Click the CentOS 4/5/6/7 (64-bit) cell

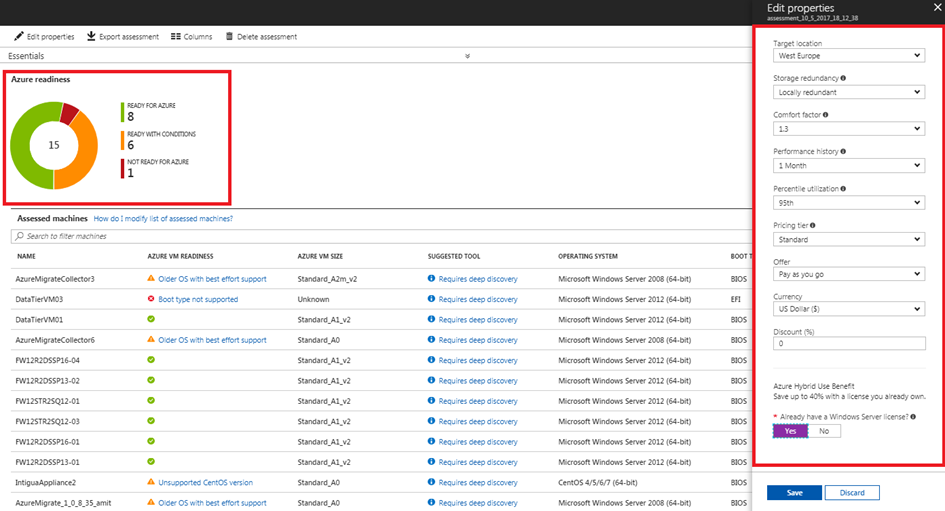tap(598, 483)
